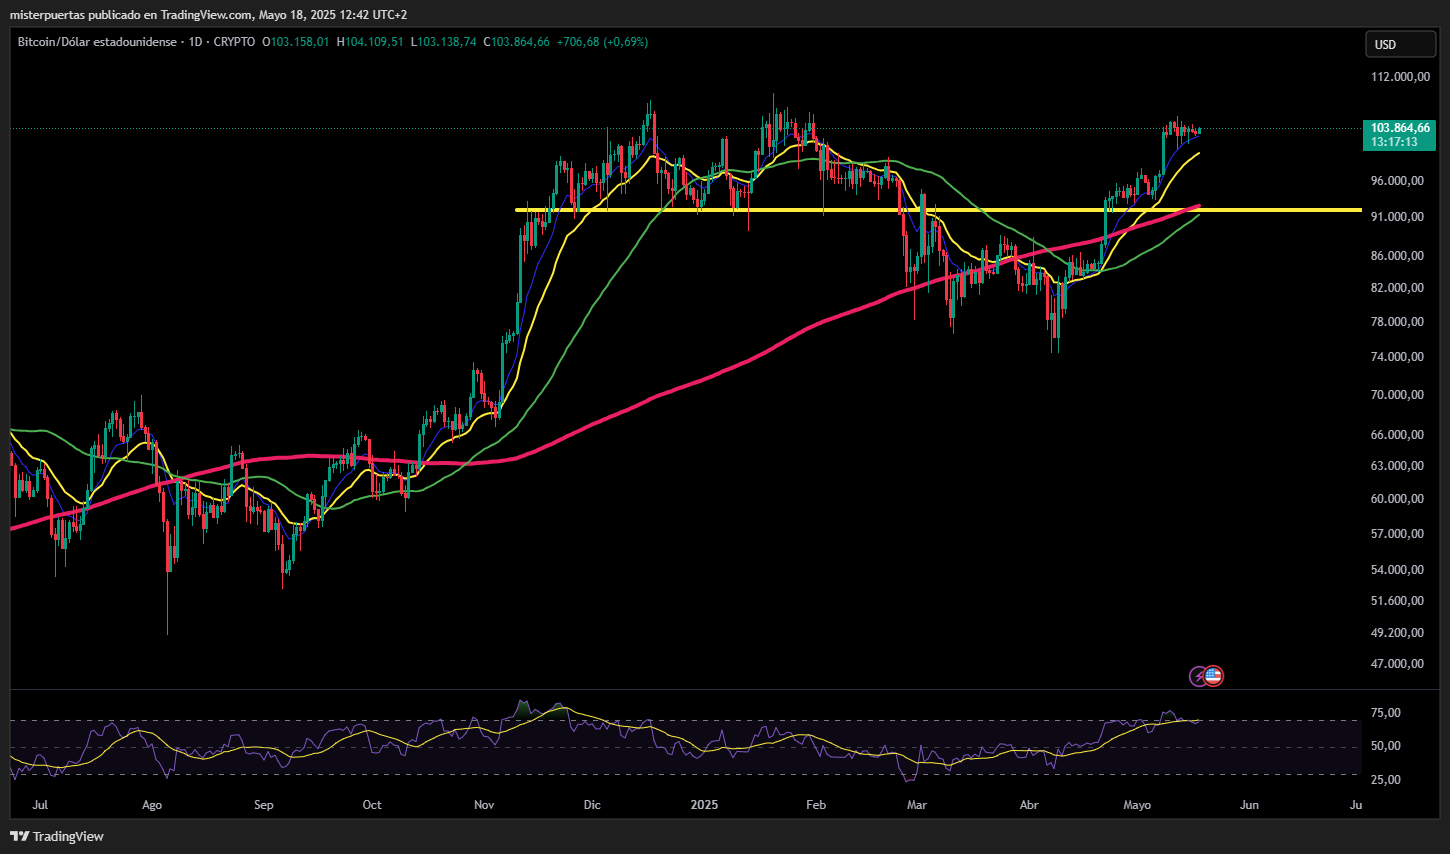This screenshot has height=854, width=1450.
Task: Click the 47.000,00 price axis label
Action: click(1397, 664)
